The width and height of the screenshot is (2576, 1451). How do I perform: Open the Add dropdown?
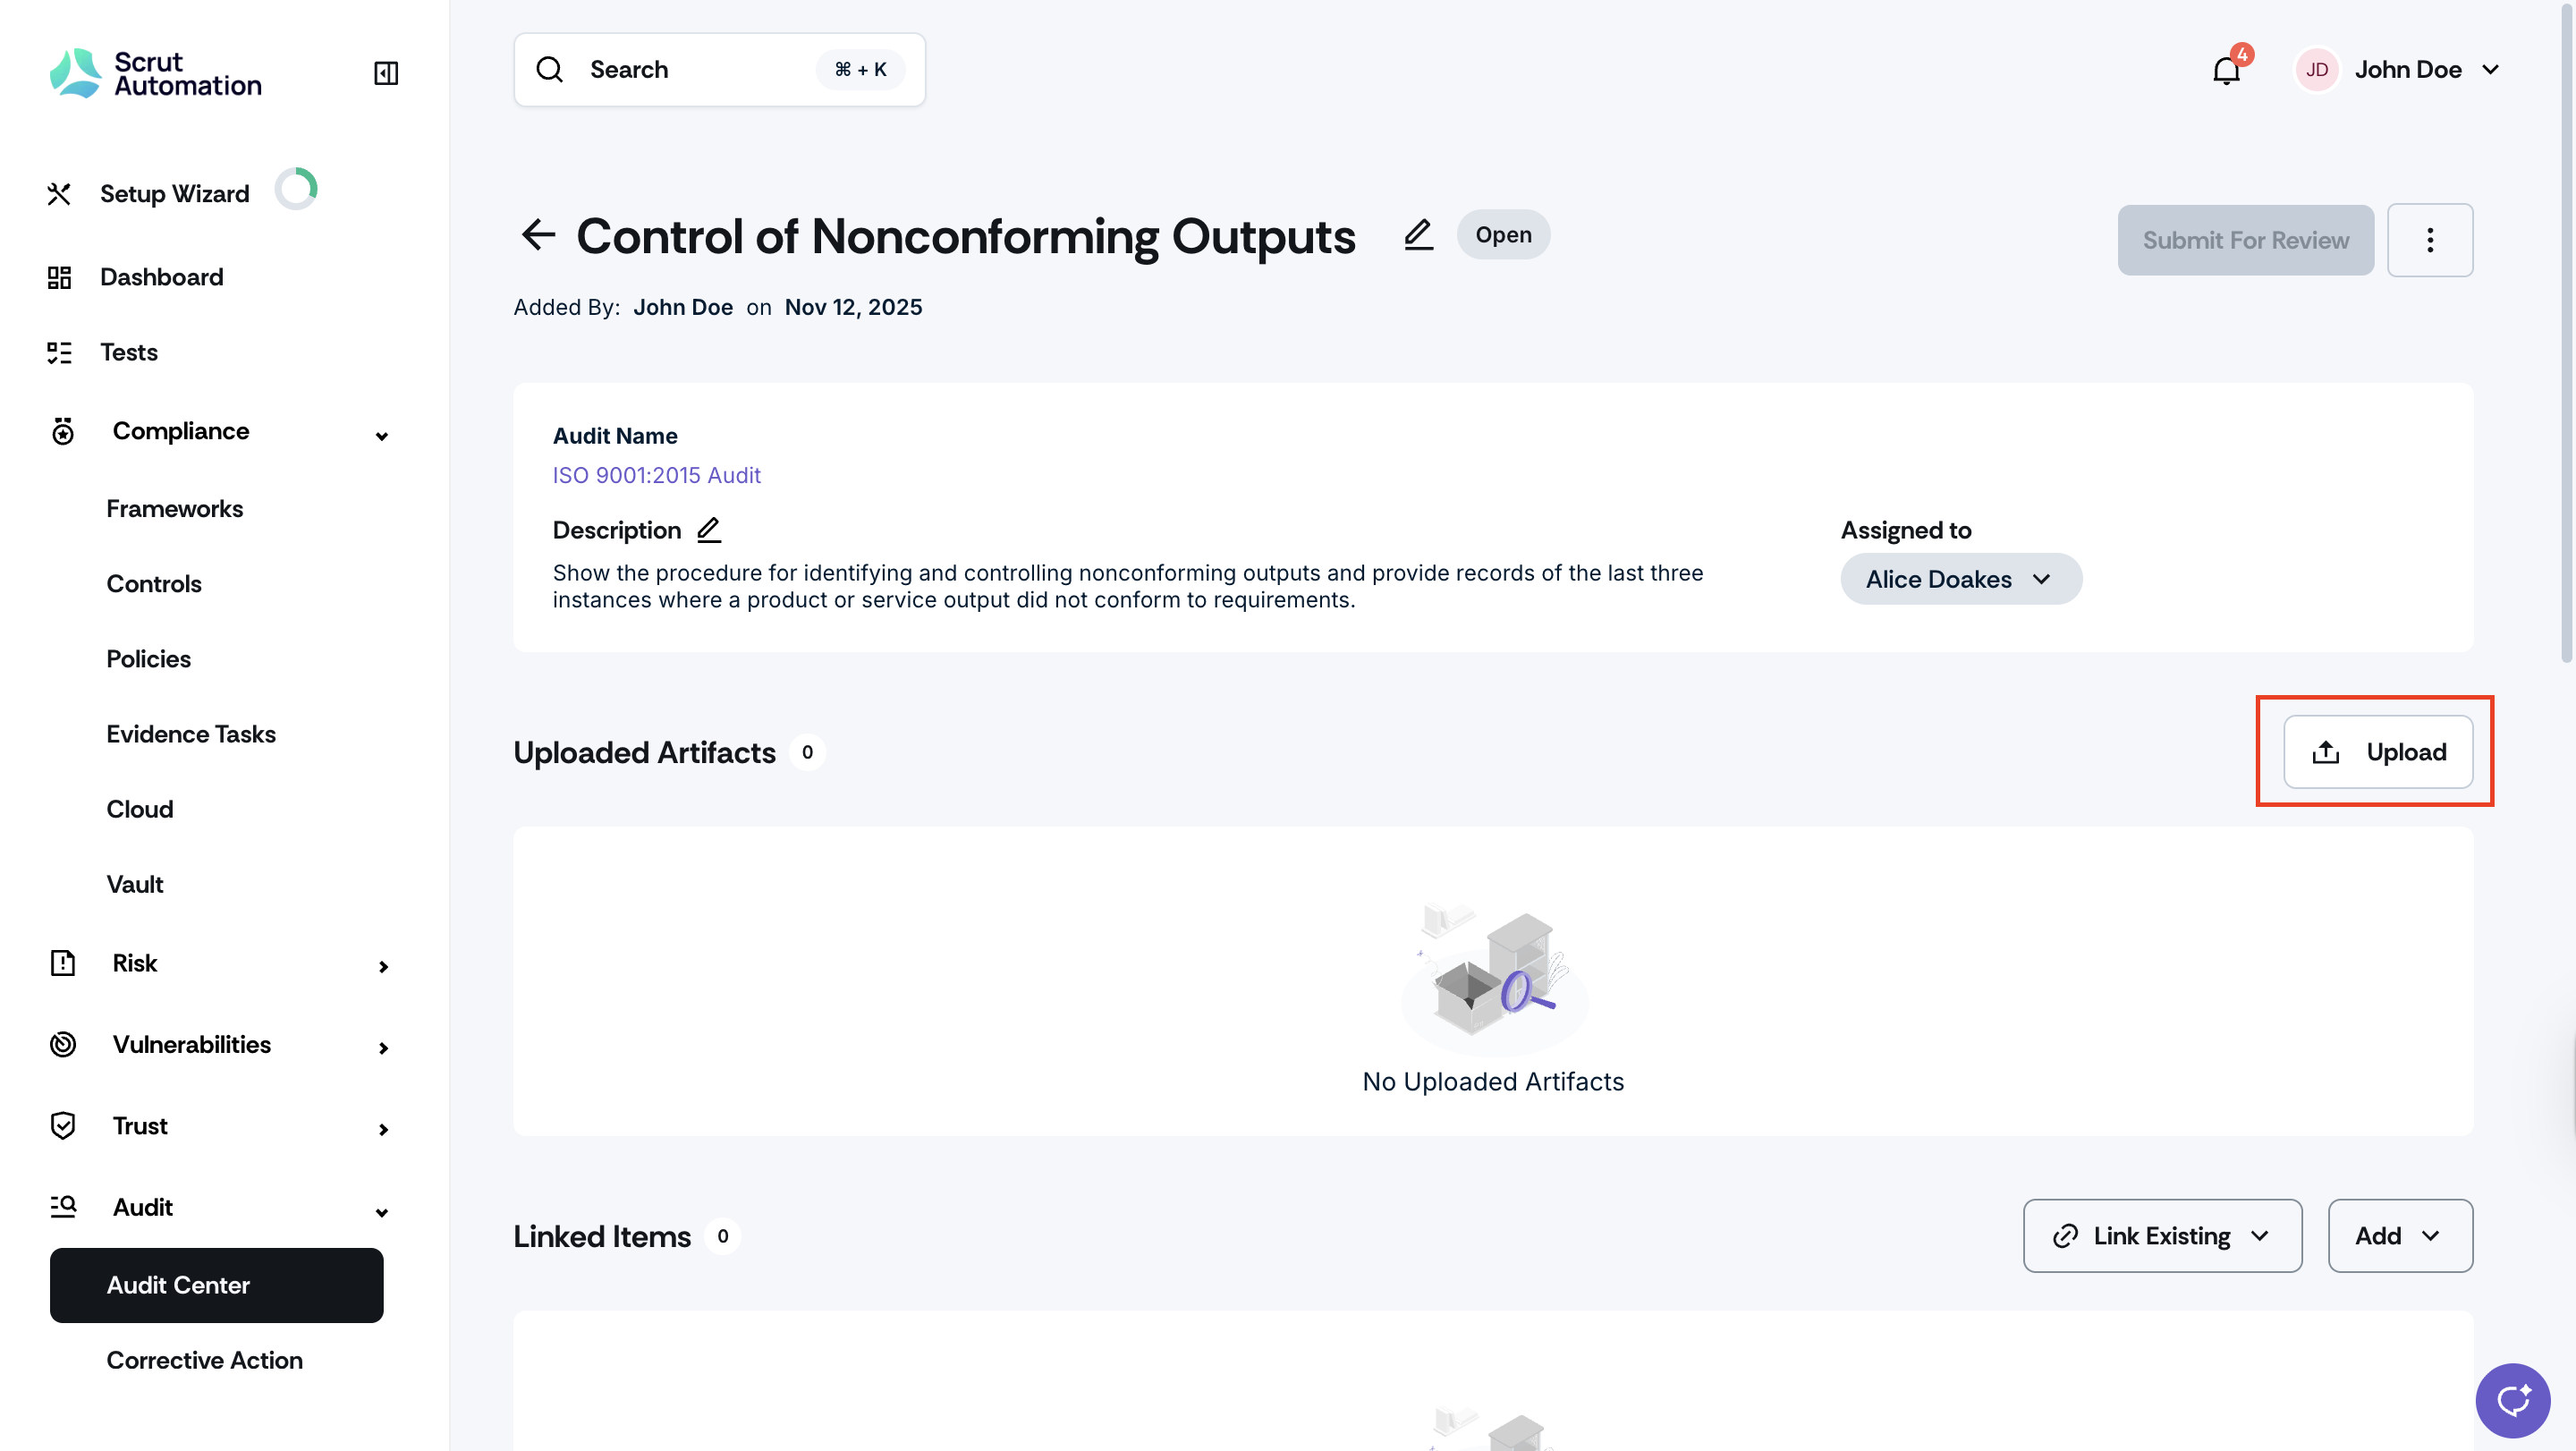pos(2400,1236)
